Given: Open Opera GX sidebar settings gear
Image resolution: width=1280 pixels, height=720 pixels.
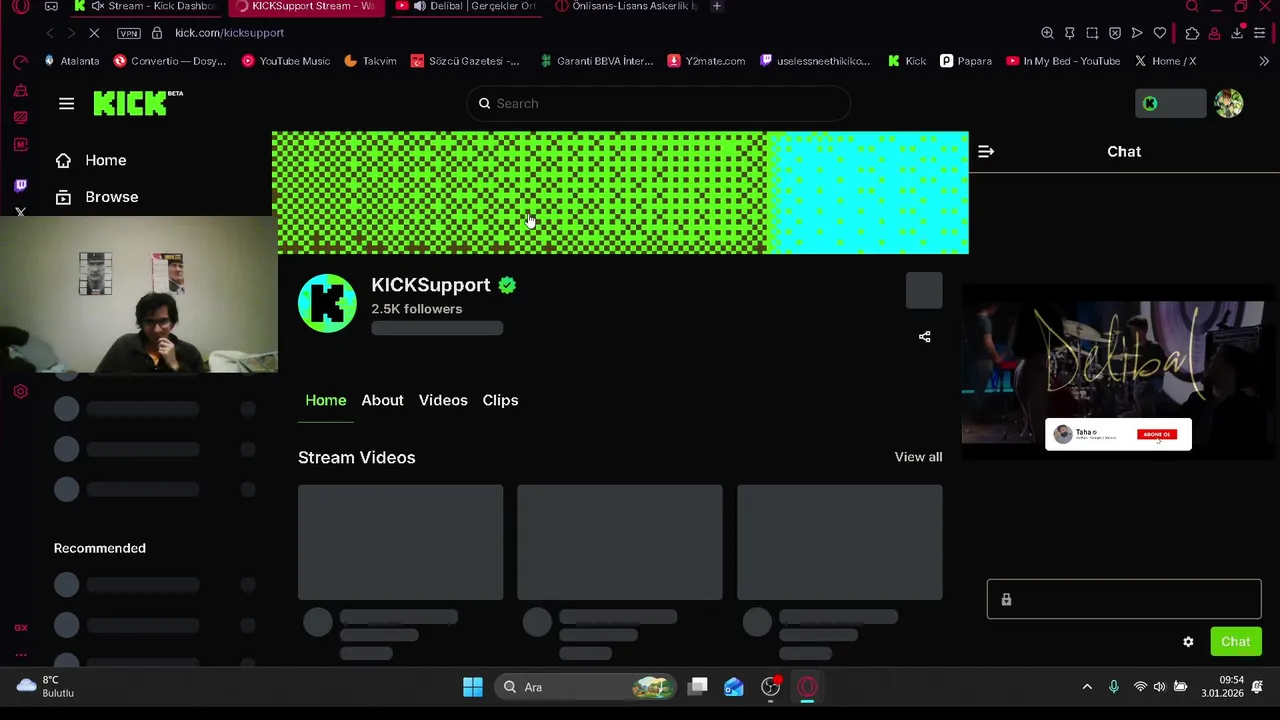Looking at the screenshot, I should (20, 392).
